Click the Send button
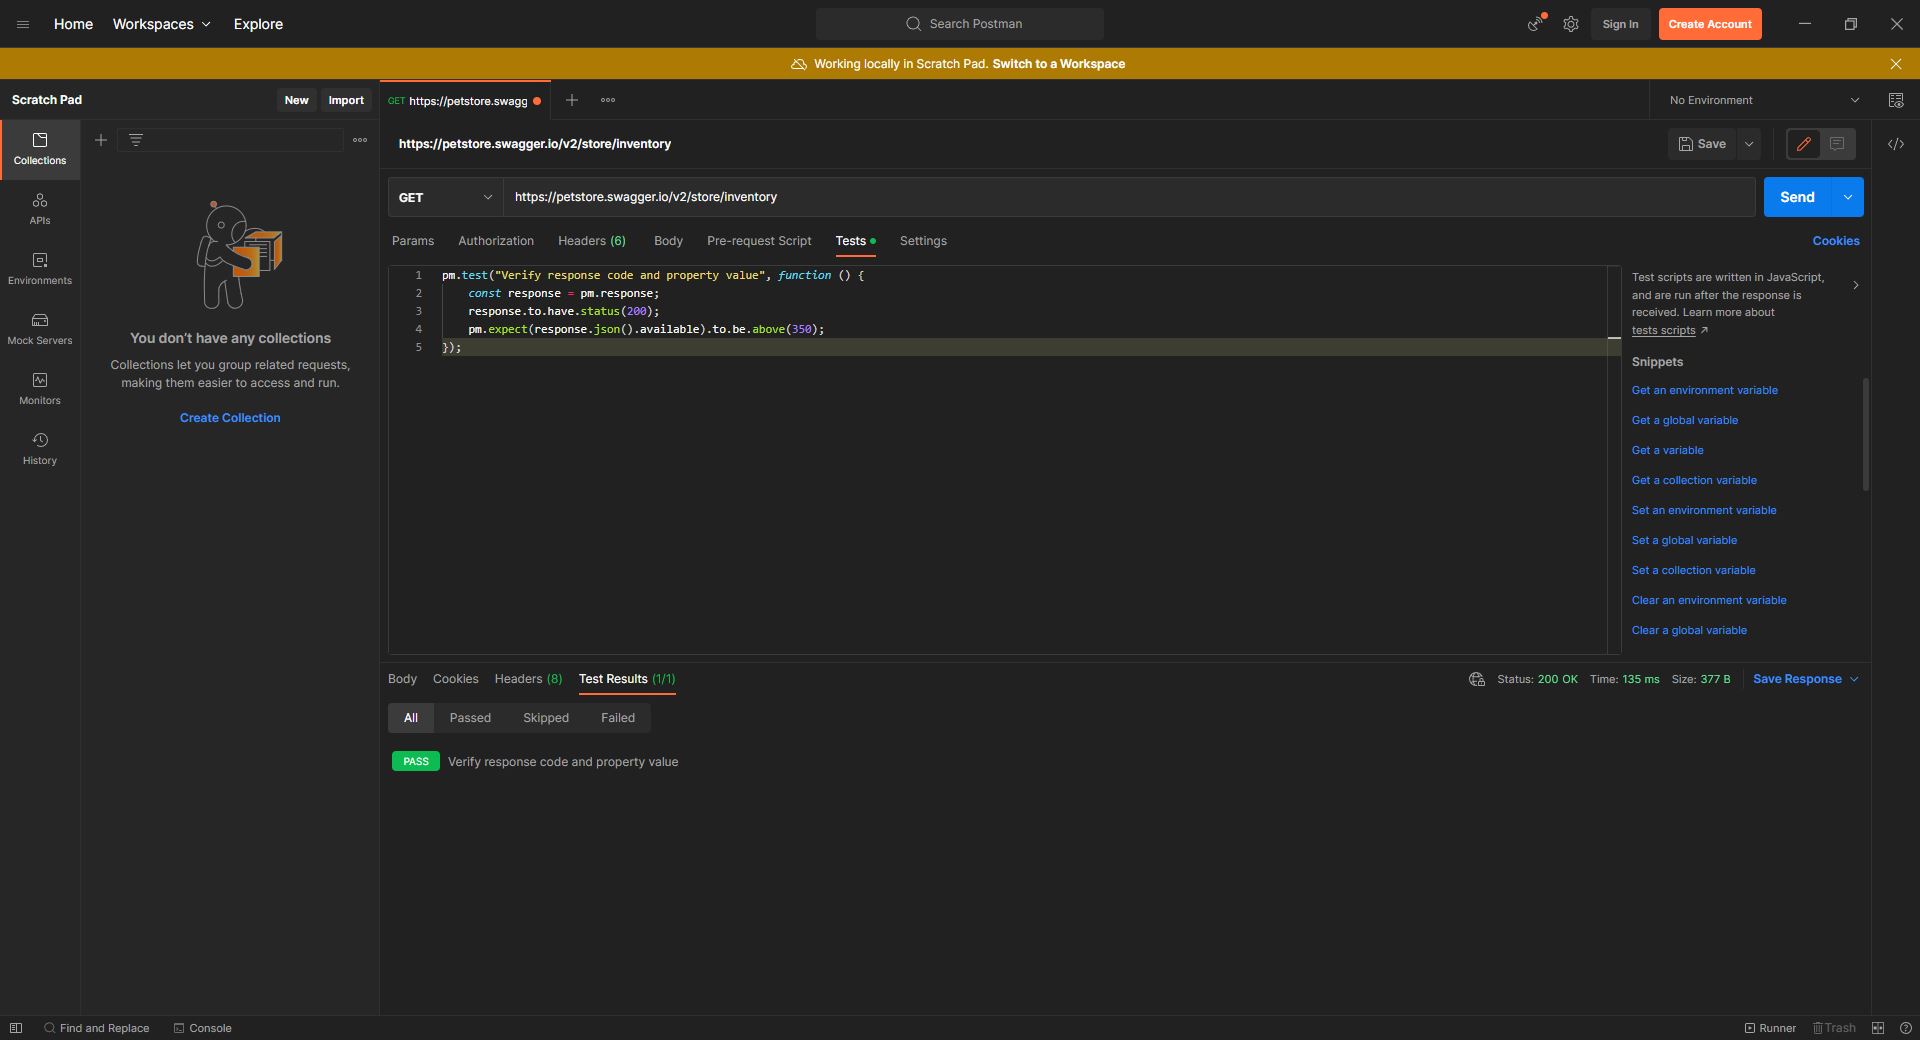This screenshot has height=1040, width=1920. pos(1797,197)
